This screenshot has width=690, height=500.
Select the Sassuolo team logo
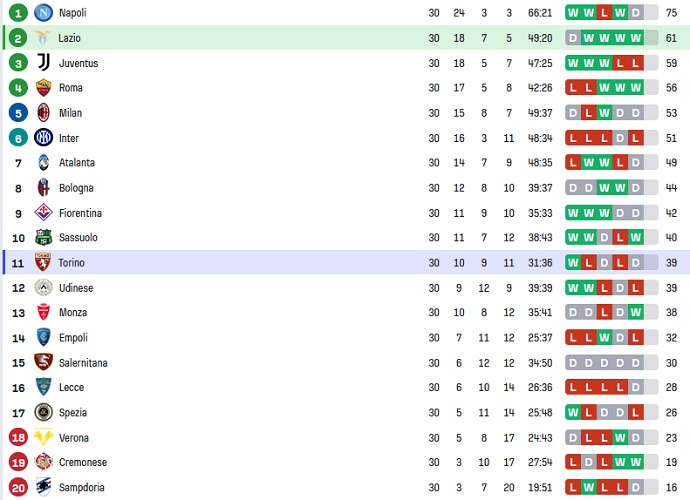pos(43,238)
